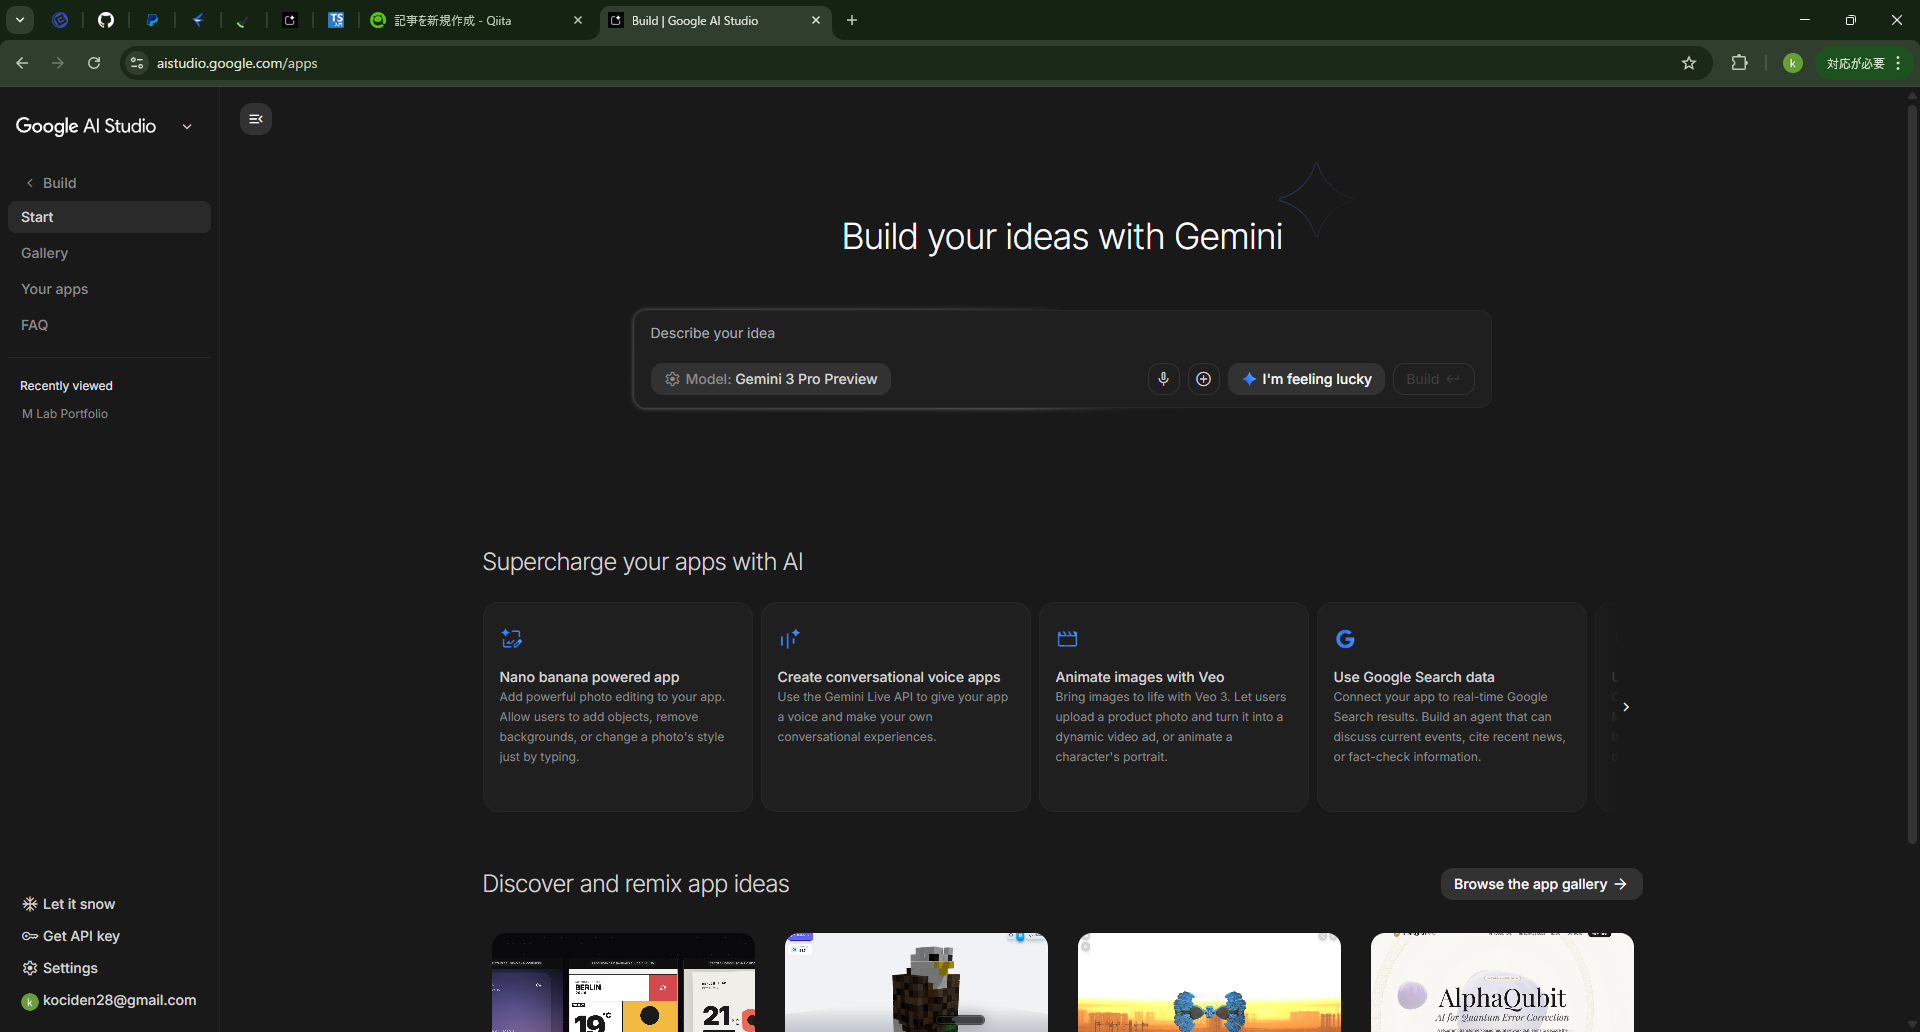Image resolution: width=1920 pixels, height=1032 pixels.
Task: Open the Create conversational voice apps card
Action: (896, 707)
